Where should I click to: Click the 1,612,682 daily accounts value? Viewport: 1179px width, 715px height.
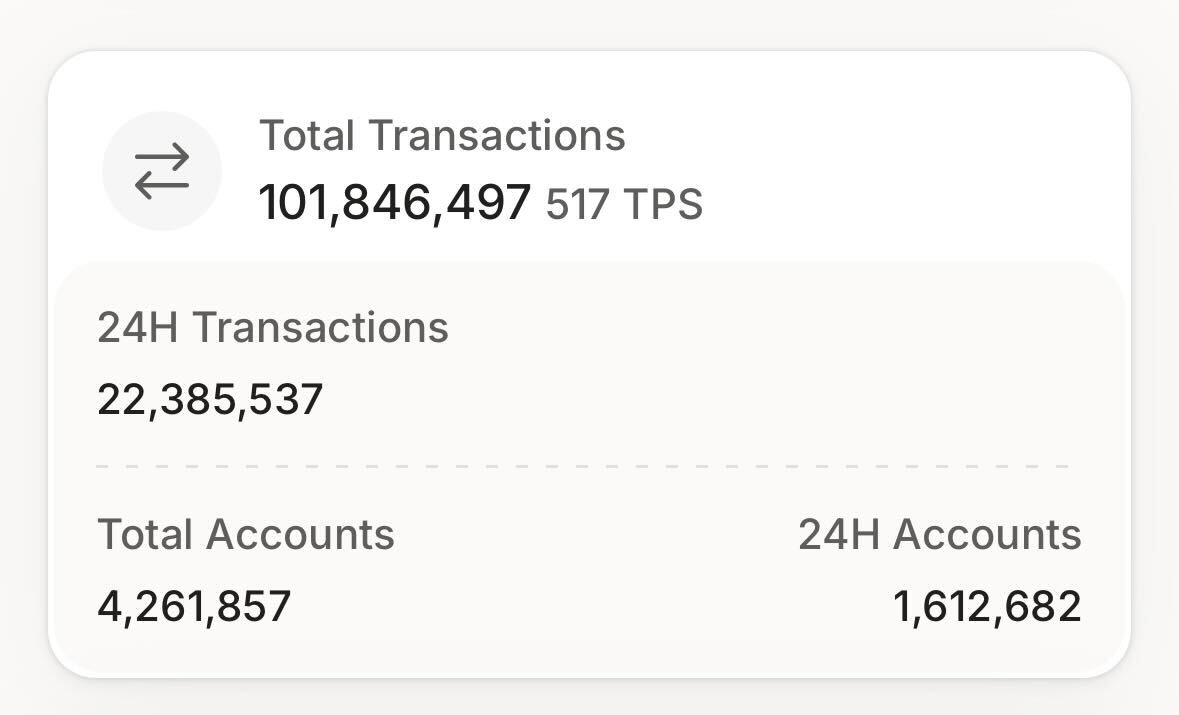[987, 606]
